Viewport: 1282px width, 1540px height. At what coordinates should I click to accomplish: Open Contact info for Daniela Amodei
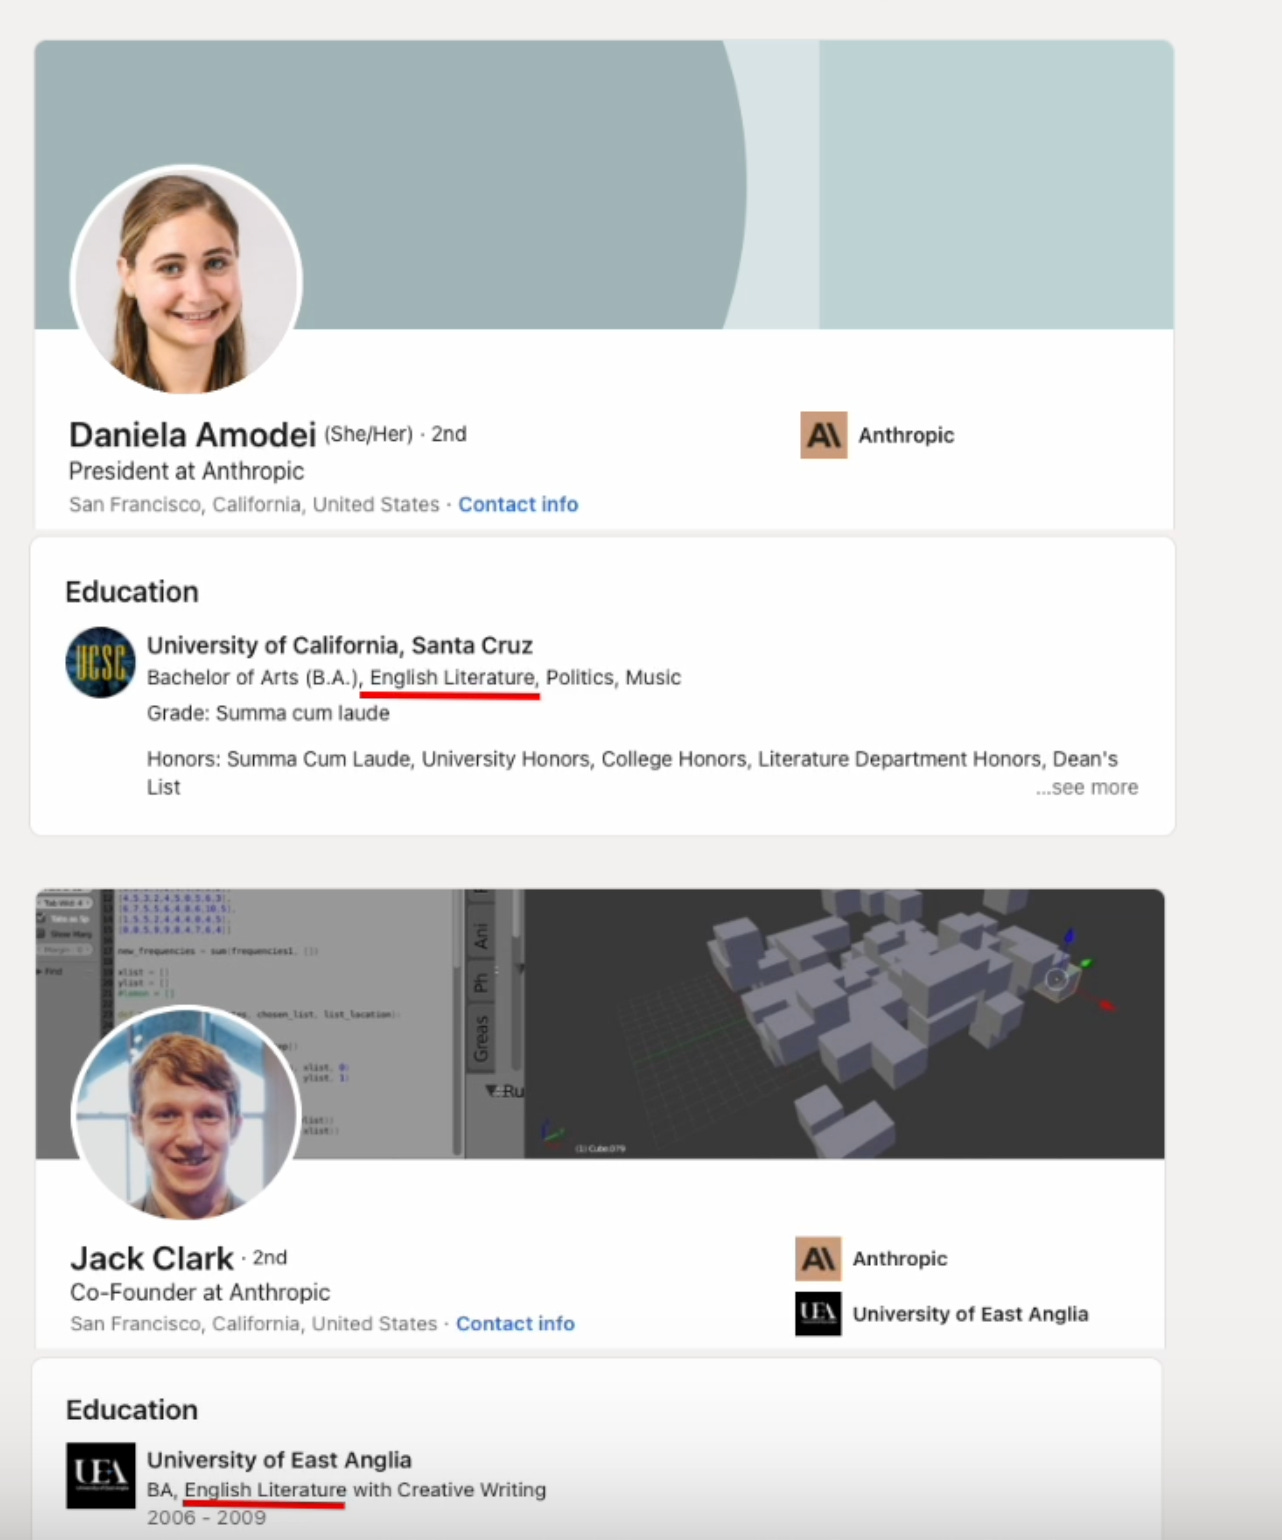click(518, 505)
